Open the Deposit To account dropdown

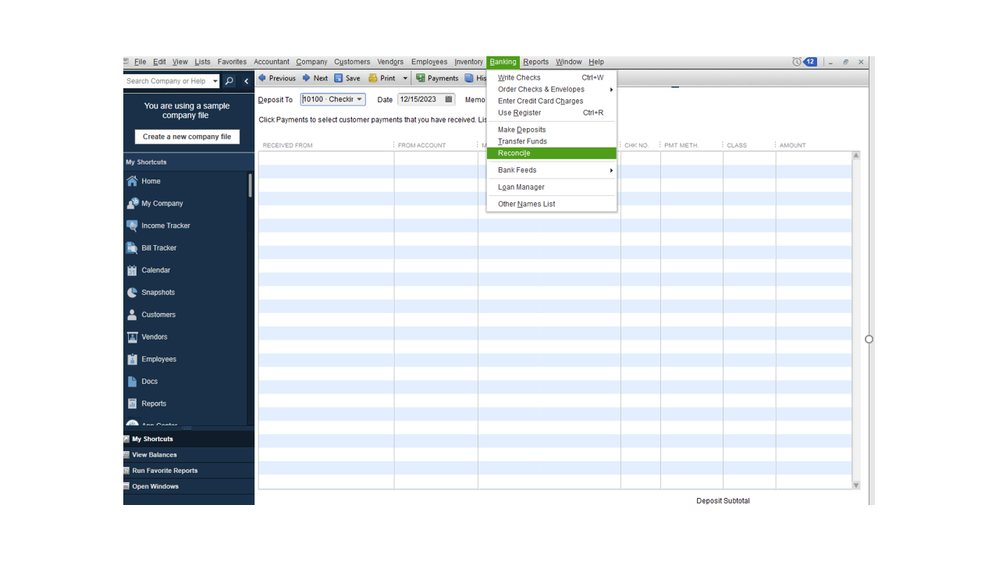click(359, 99)
